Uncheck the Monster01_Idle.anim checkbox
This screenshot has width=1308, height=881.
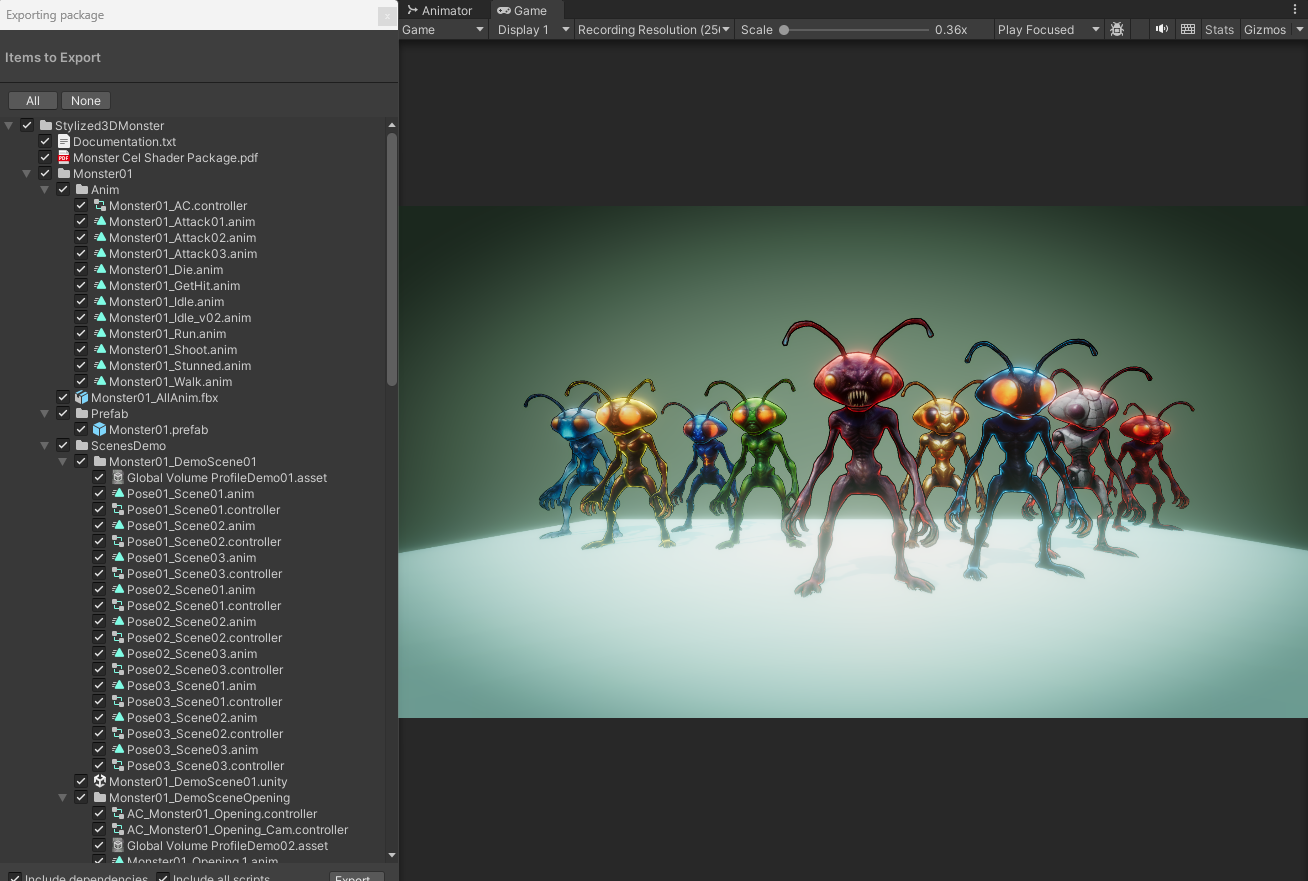coord(81,302)
